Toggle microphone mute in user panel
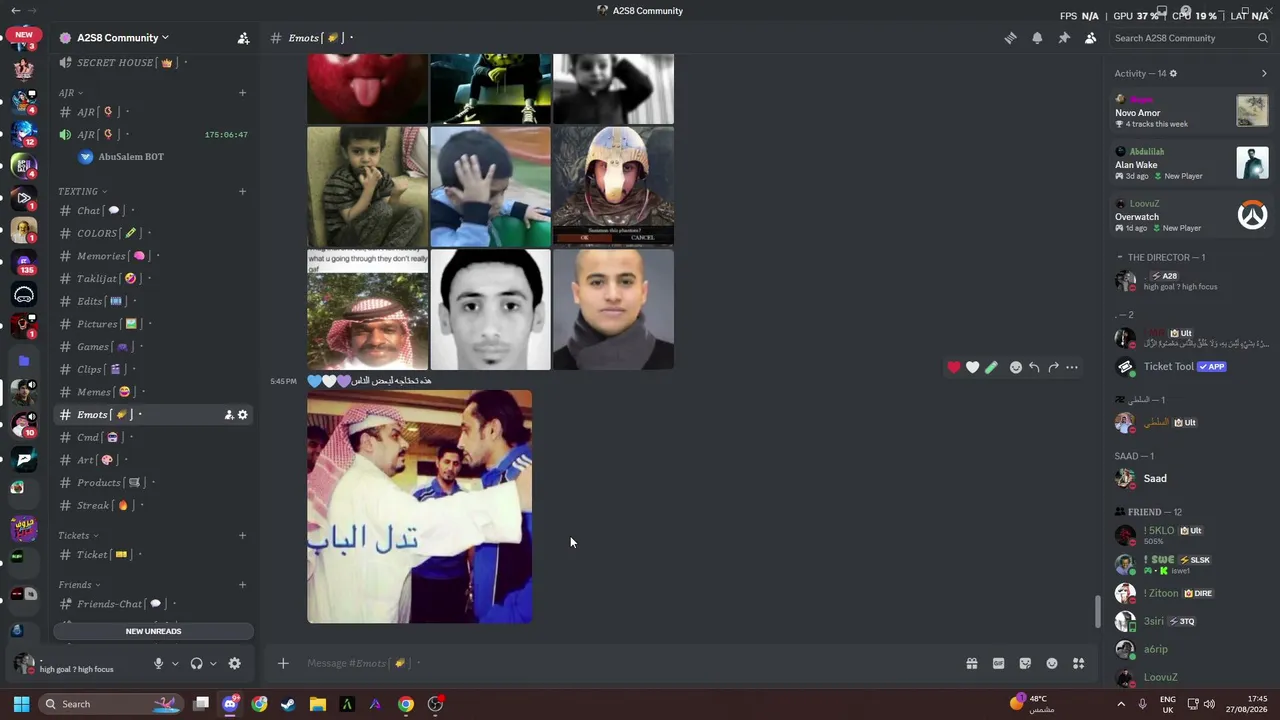 [x=158, y=663]
